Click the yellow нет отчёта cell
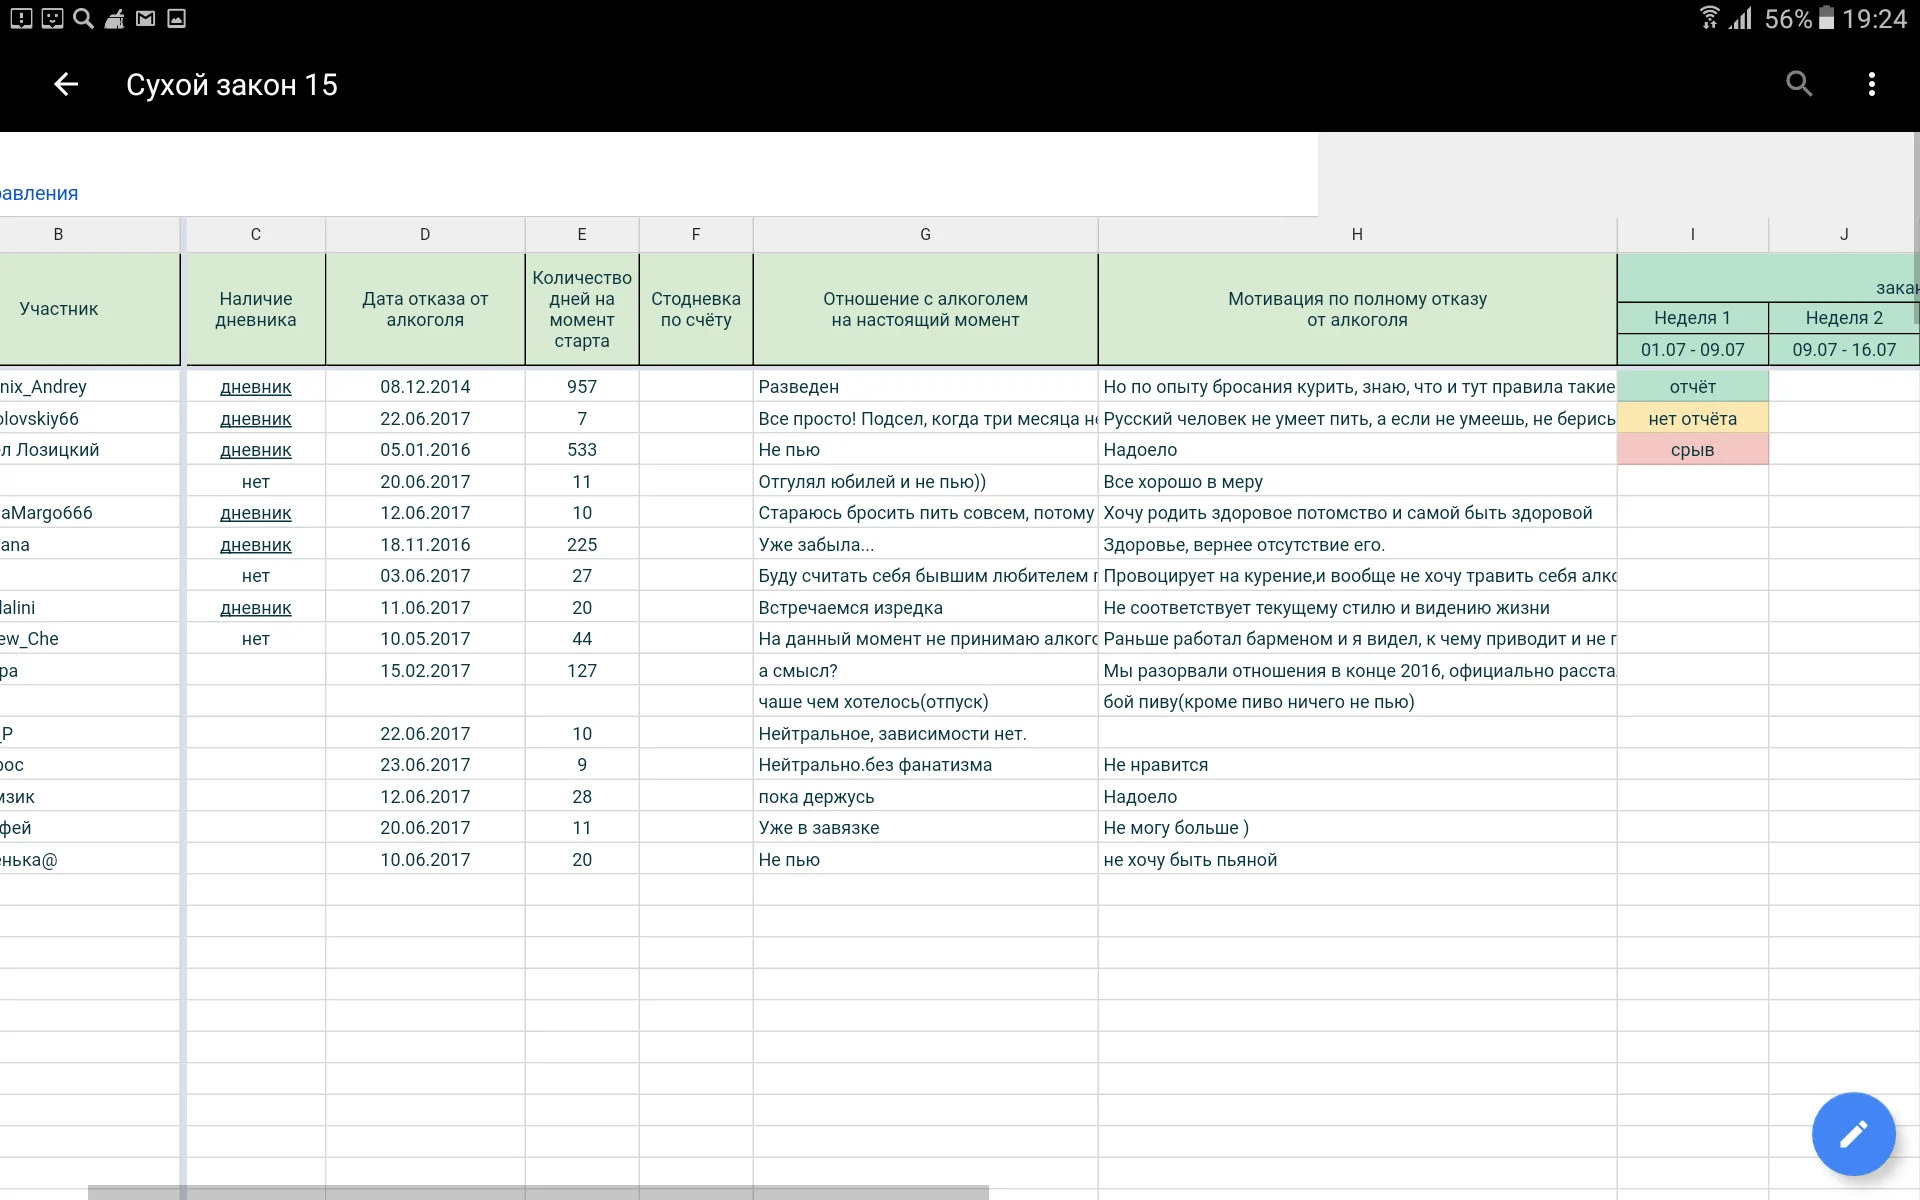The width and height of the screenshot is (1920, 1200). tap(1692, 419)
